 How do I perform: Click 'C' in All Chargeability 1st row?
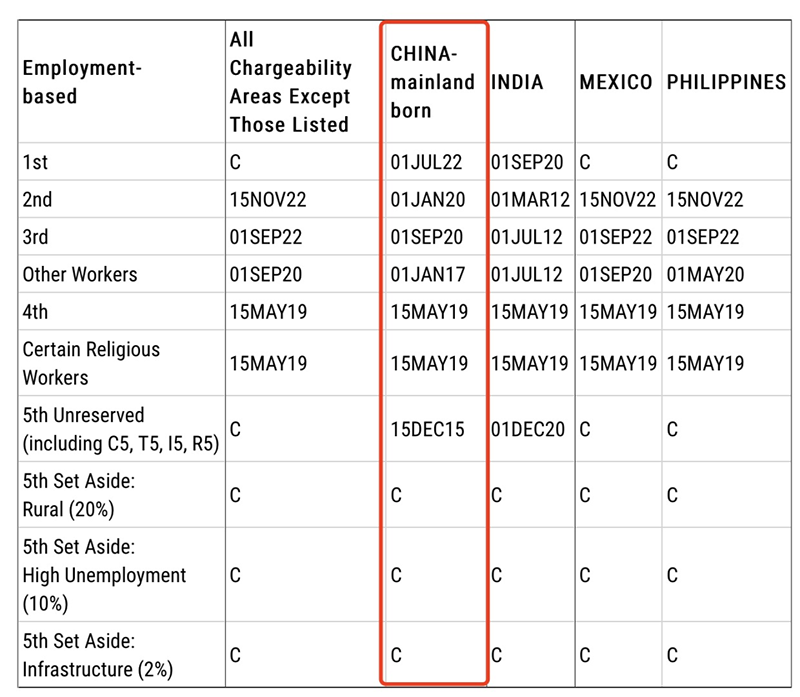[235, 162]
